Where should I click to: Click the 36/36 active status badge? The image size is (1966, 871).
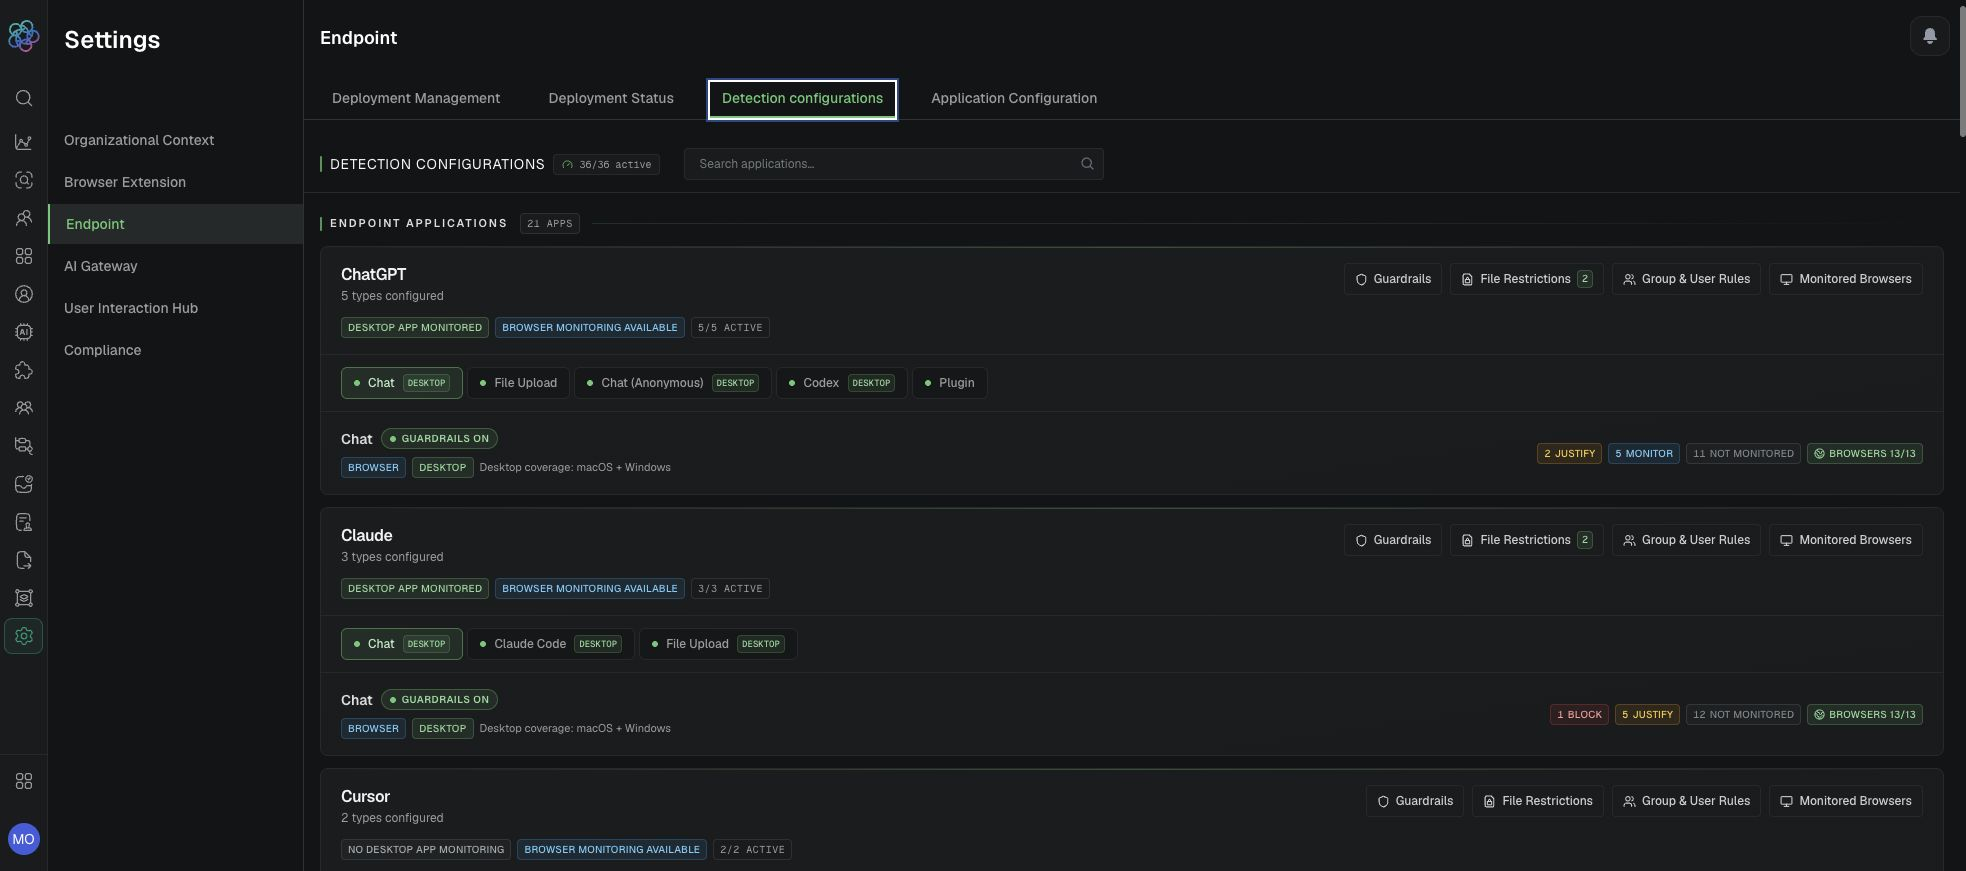(x=606, y=164)
